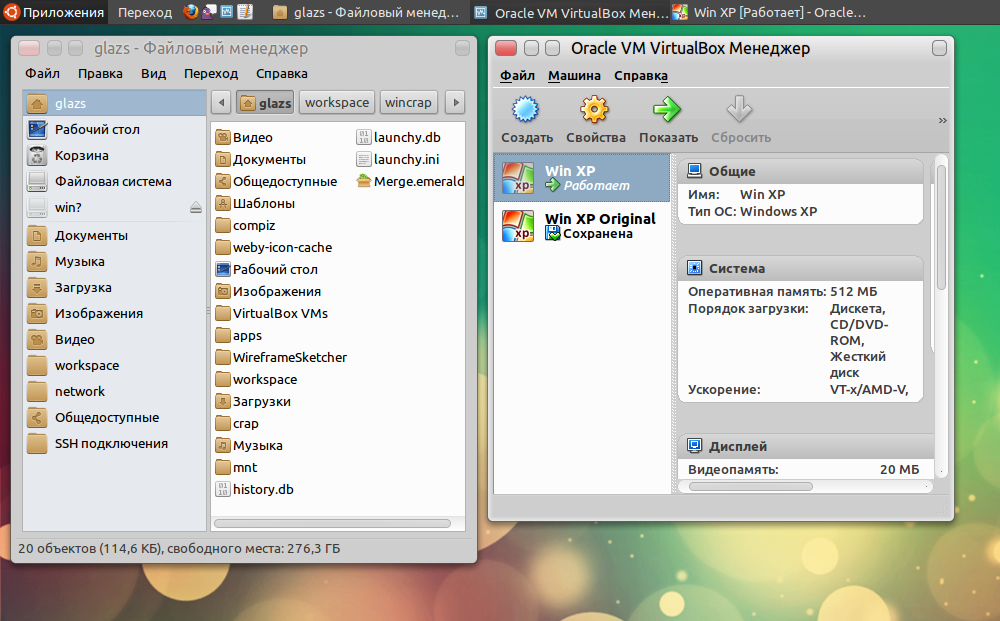
Task: Open network in sidebar places
Action: [115, 391]
